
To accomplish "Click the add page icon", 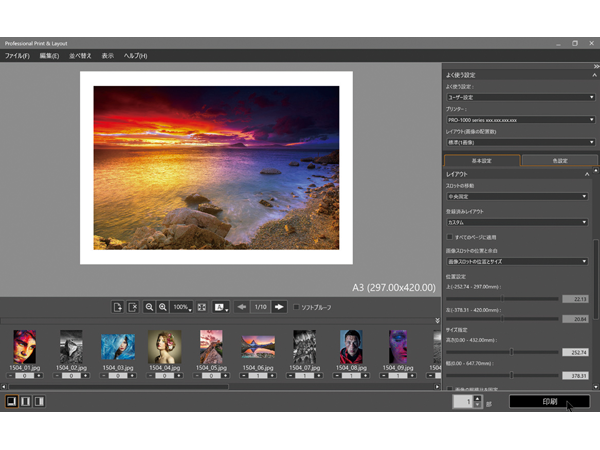I will click(x=118, y=307).
